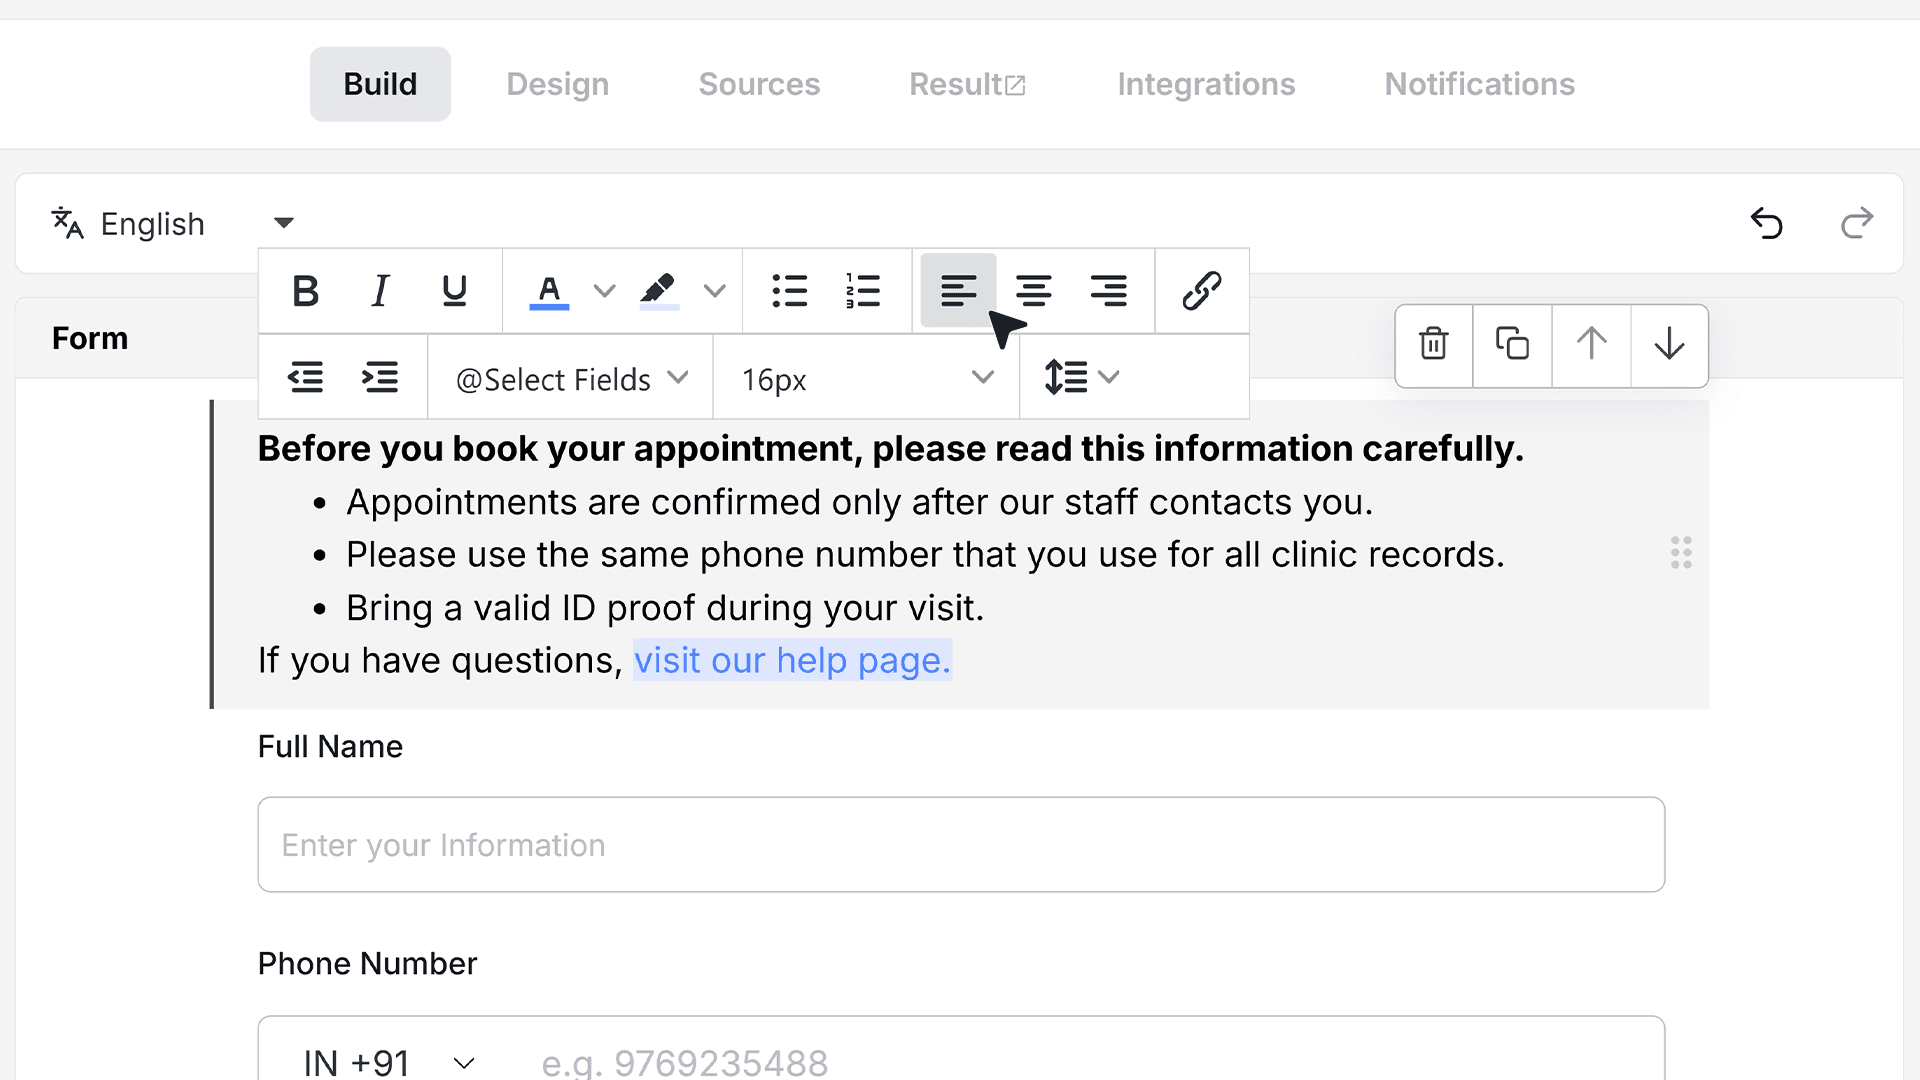Image resolution: width=1920 pixels, height=1080 pixels.
Task: Increase indent of the text
Action: tap(380, 377)
